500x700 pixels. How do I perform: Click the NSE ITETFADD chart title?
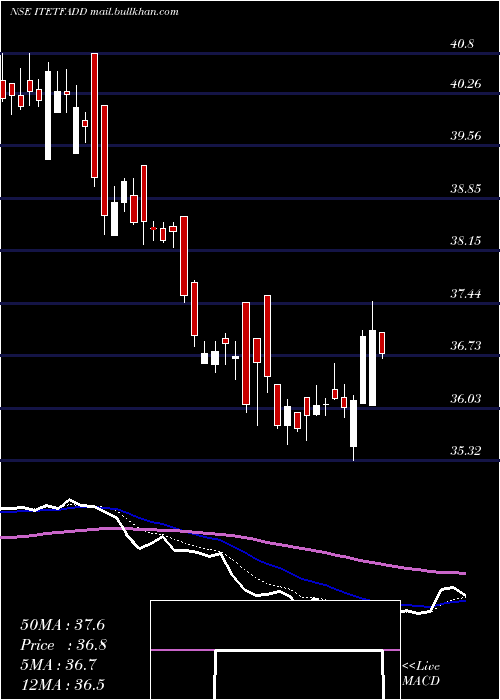(x=94, y=11)
